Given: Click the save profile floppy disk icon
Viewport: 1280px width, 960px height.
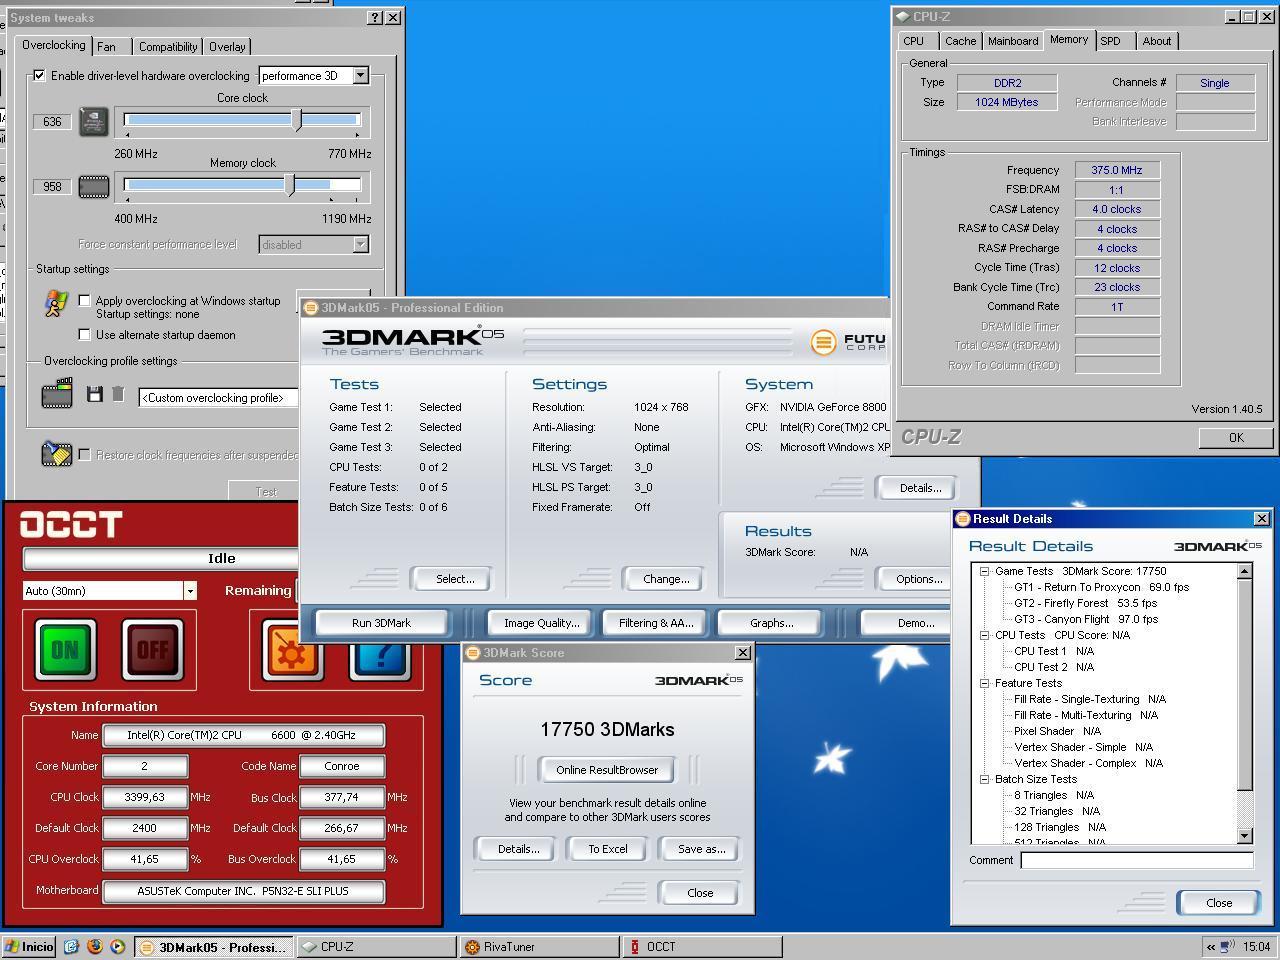Looking at the screenshot, I should 95,395.
